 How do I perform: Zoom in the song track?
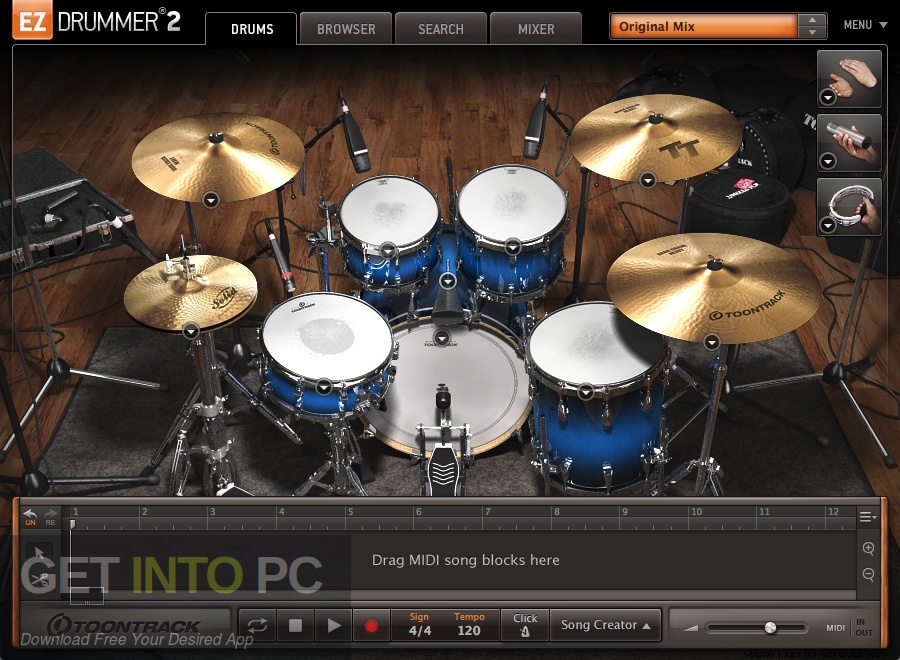(x=868, y=548)
